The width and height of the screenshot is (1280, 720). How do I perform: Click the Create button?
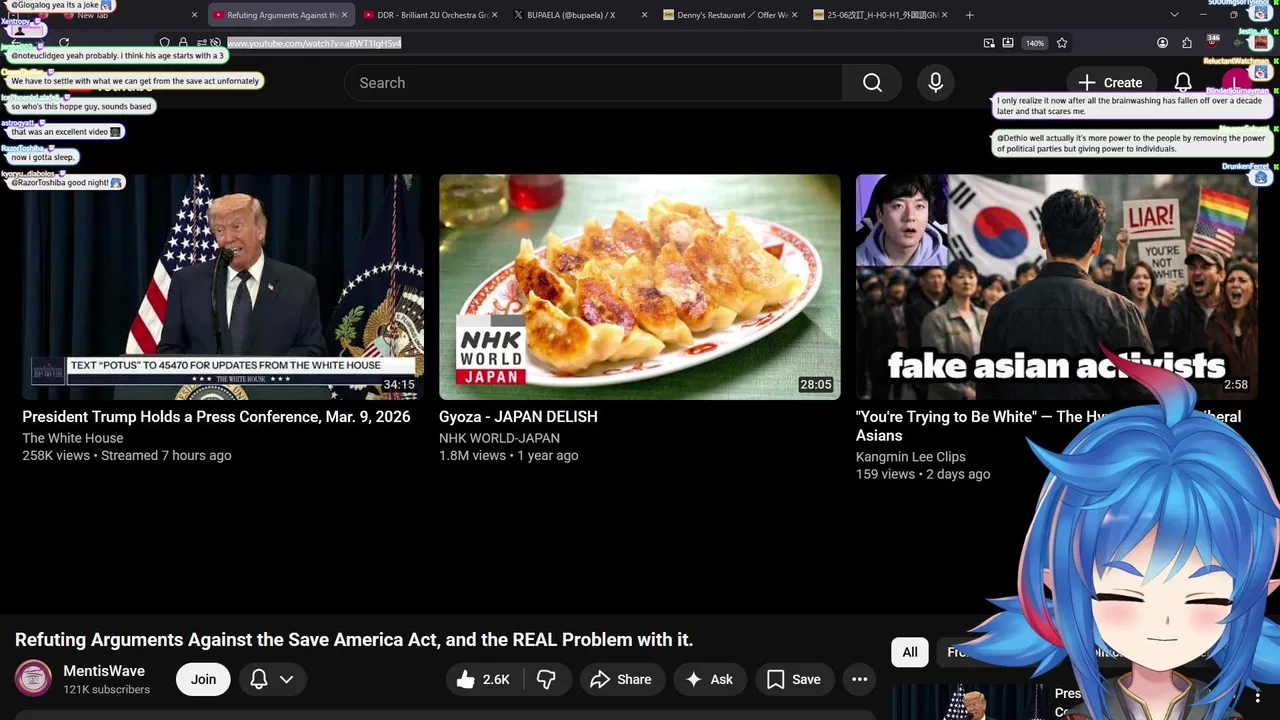[1111, 83]
